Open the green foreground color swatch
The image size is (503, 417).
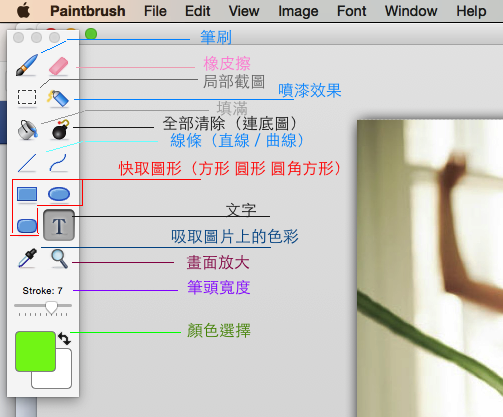pyautogui.click(x=35, y=351)
